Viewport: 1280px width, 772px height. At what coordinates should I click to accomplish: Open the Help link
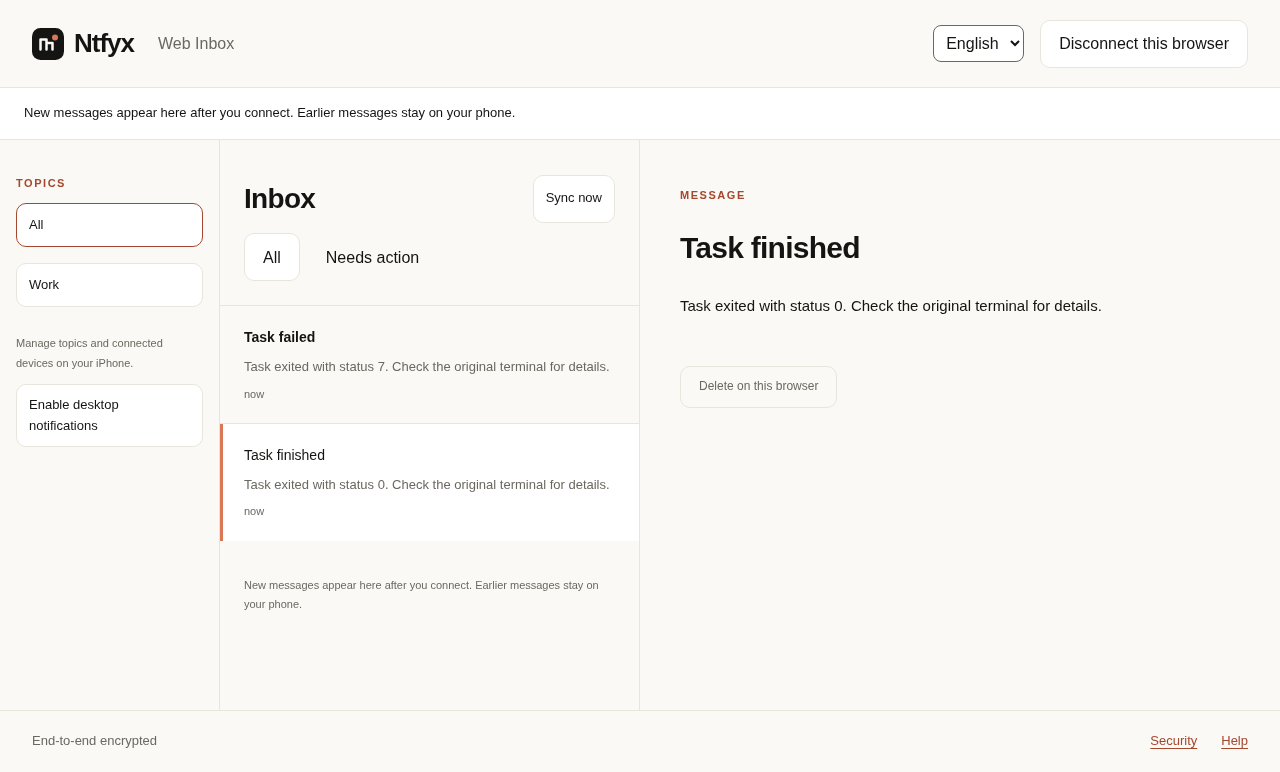1234,741
